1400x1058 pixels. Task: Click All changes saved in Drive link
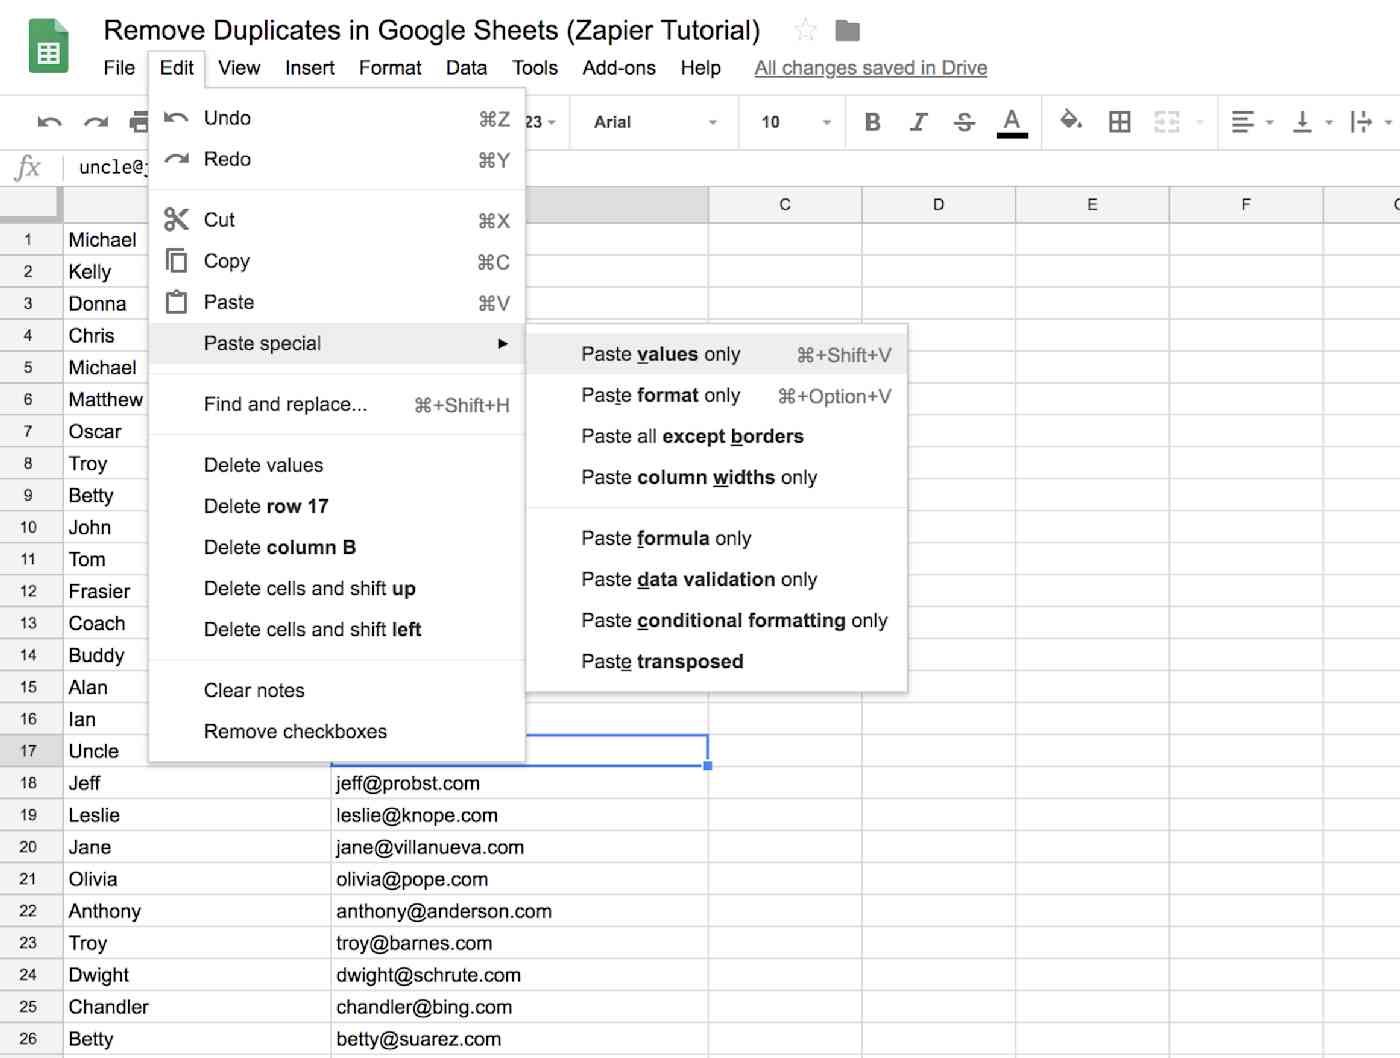coord(870,68)
